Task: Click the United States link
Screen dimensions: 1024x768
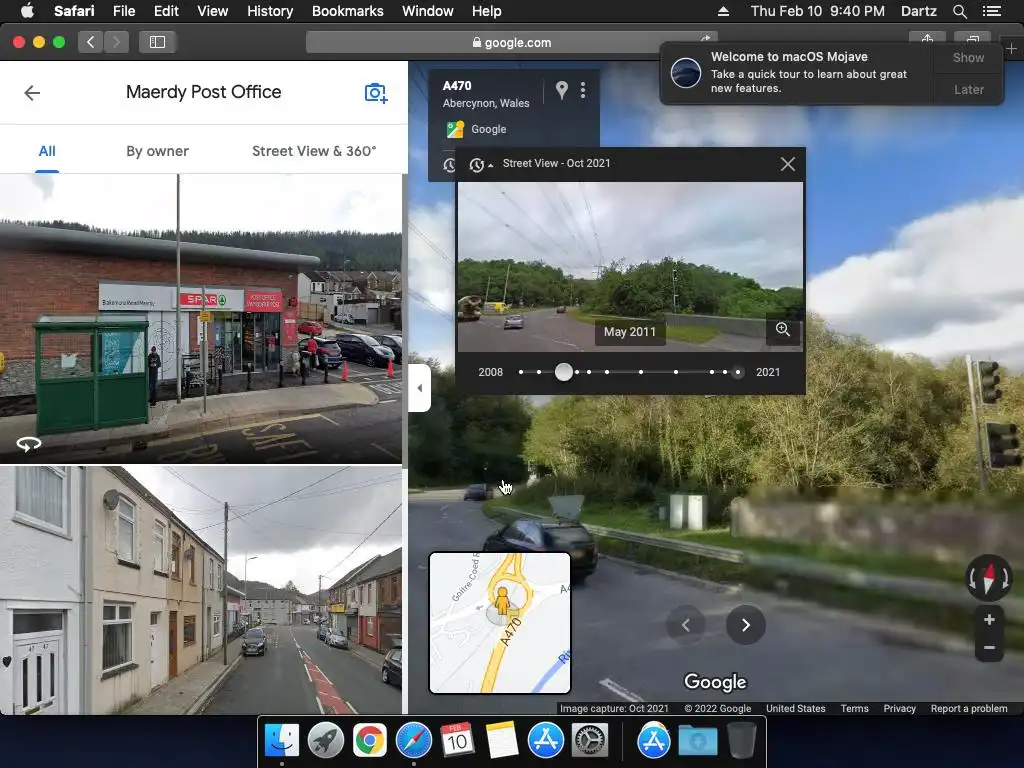Action: 795,709
